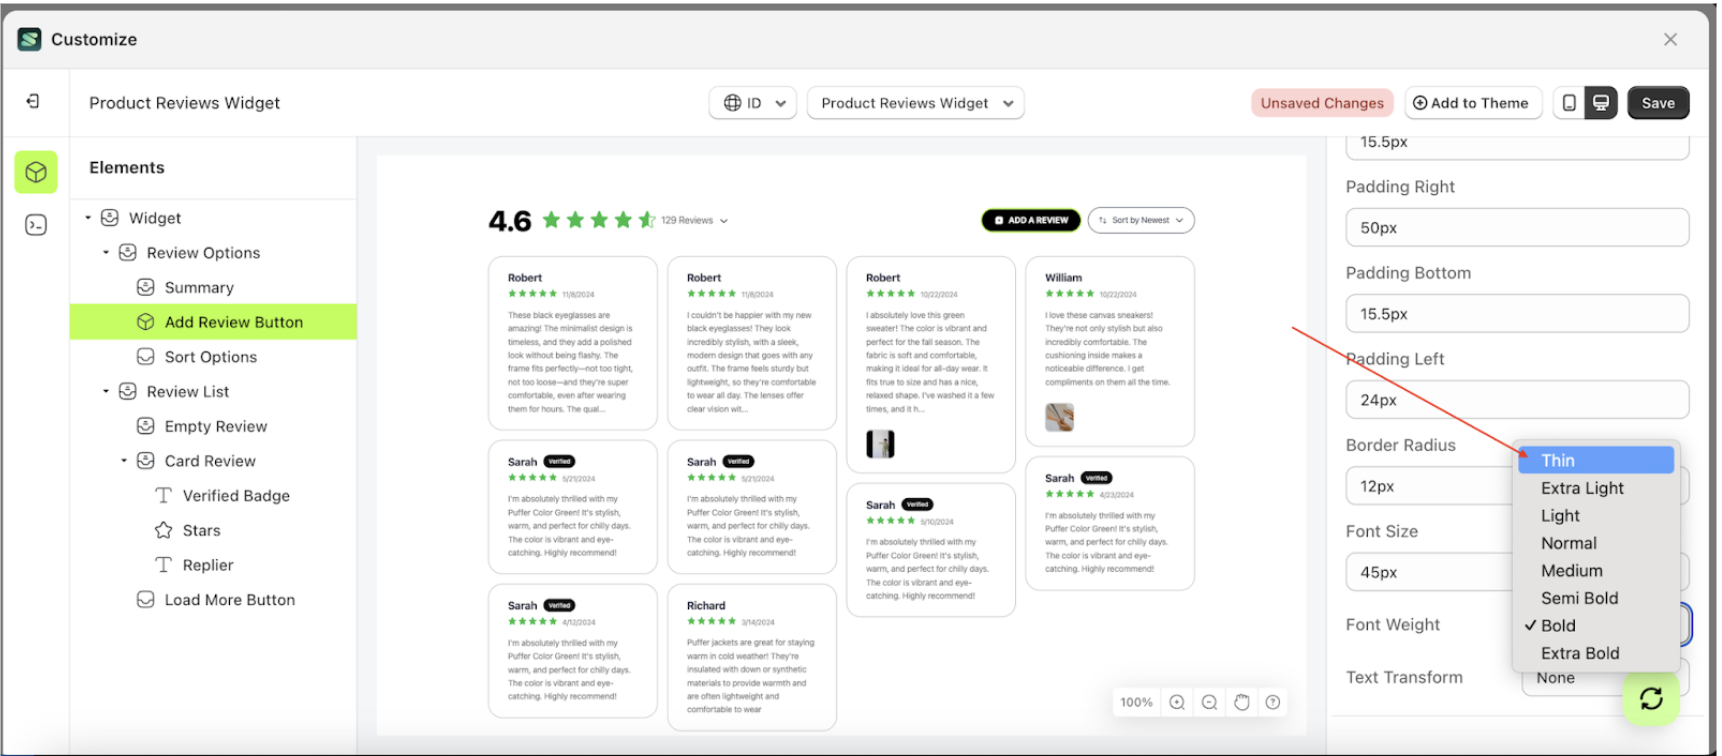Image resolution: width=1722 pixels, height=756 pixels.
Task: Click the Elements panel heading
Action: [x=127, y=167]
